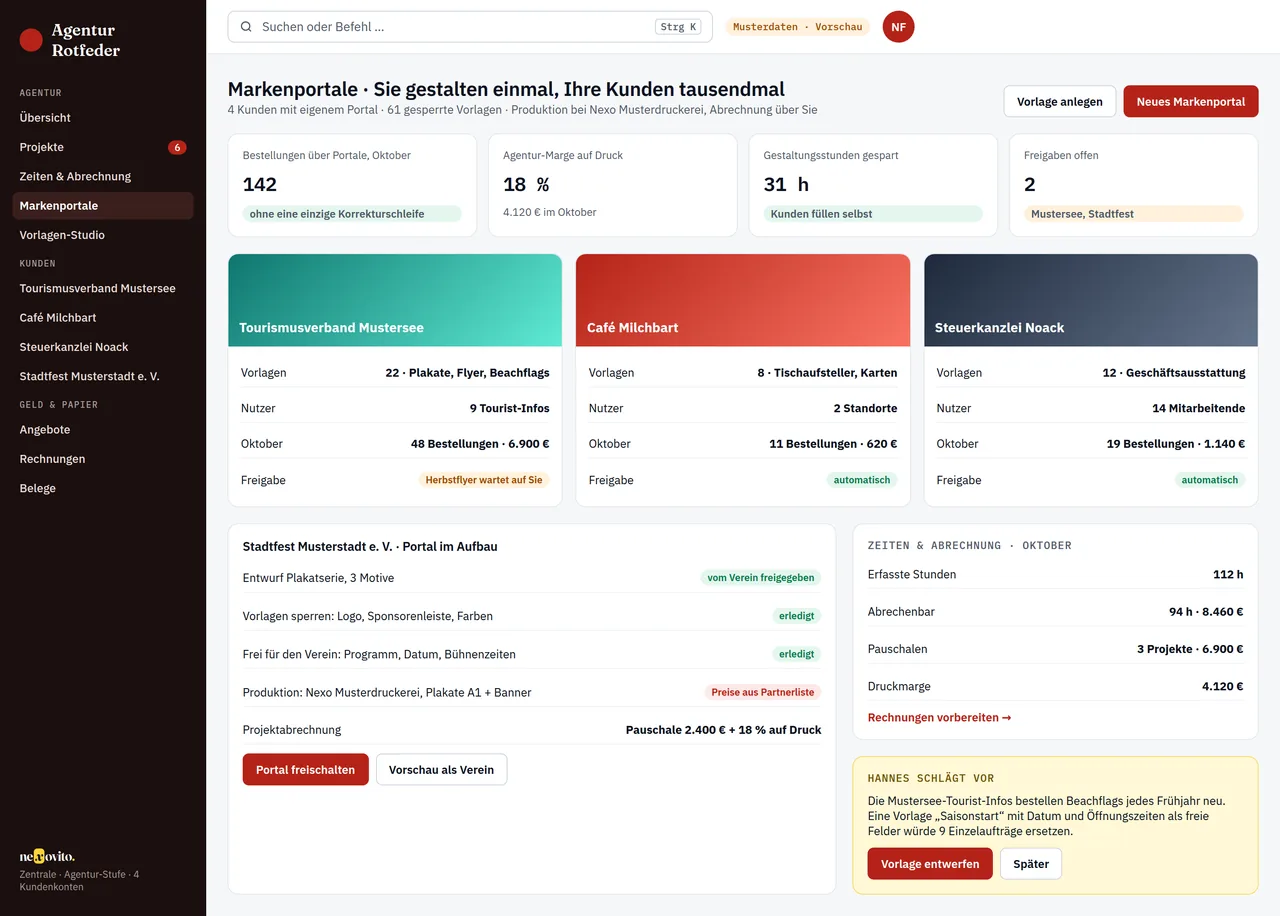Viewport: 1280px width, 916px height.
Task: Open Café Milchbart in sidebar customers
Action: click(103, 318)
